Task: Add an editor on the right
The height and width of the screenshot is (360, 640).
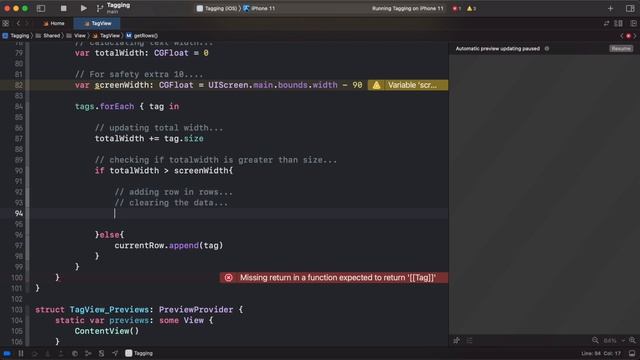Action: click(633, 23)
